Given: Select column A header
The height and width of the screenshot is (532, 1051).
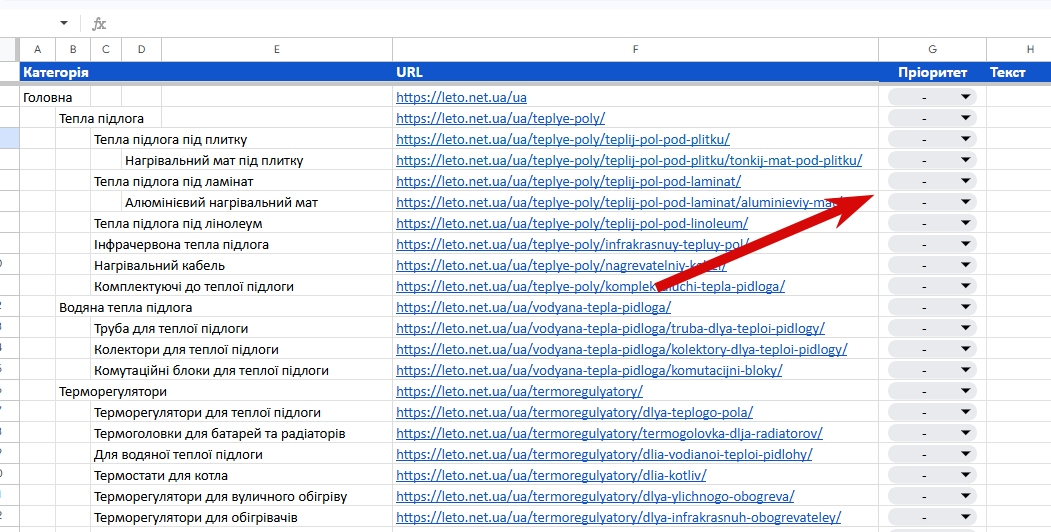Looking at the screenshot, I should tap(38, 49).
